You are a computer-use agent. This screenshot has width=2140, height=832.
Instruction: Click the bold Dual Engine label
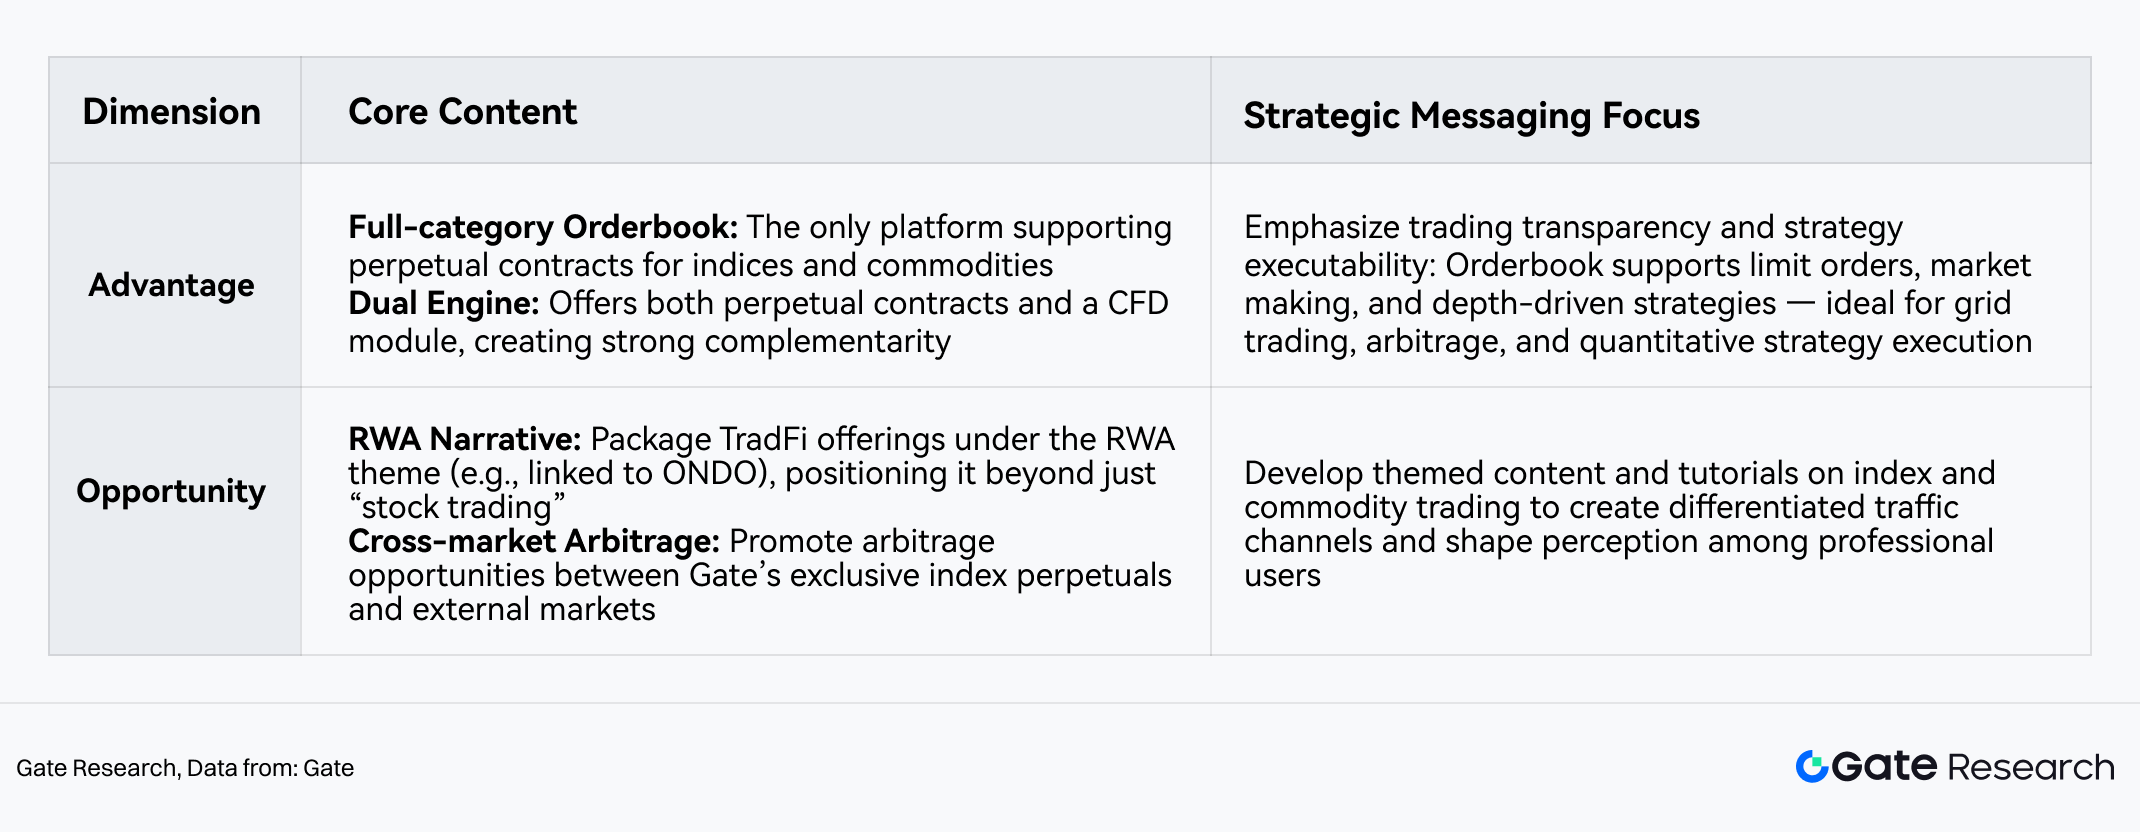point(444,304)
